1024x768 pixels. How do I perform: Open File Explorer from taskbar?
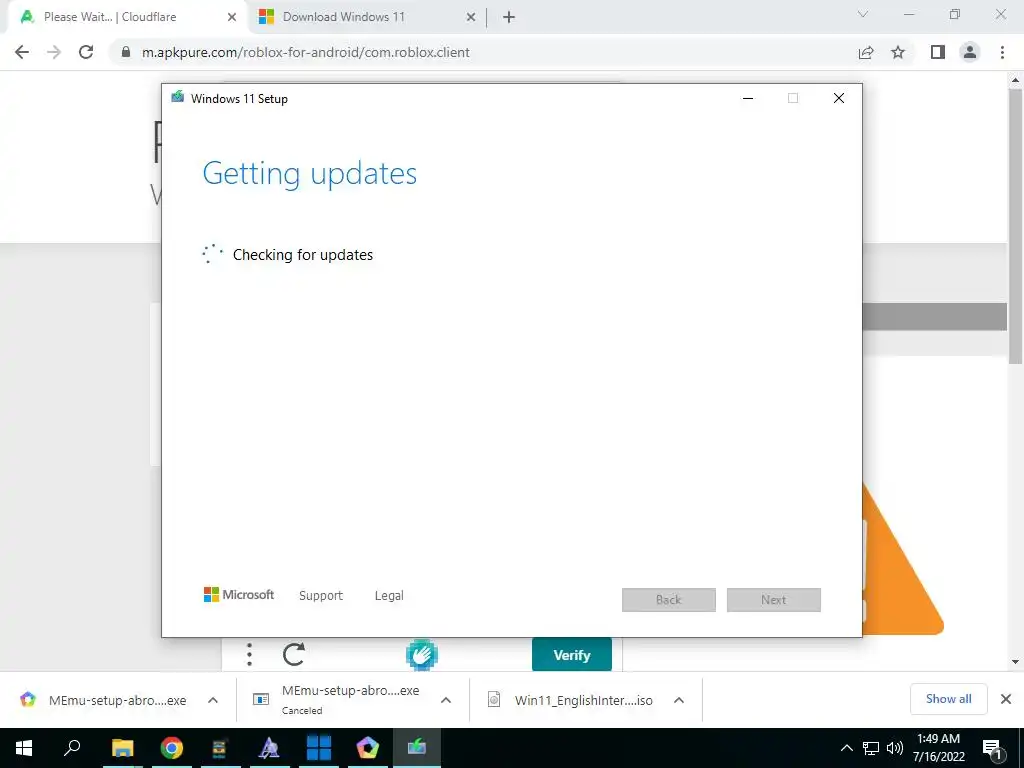point(122,748)
